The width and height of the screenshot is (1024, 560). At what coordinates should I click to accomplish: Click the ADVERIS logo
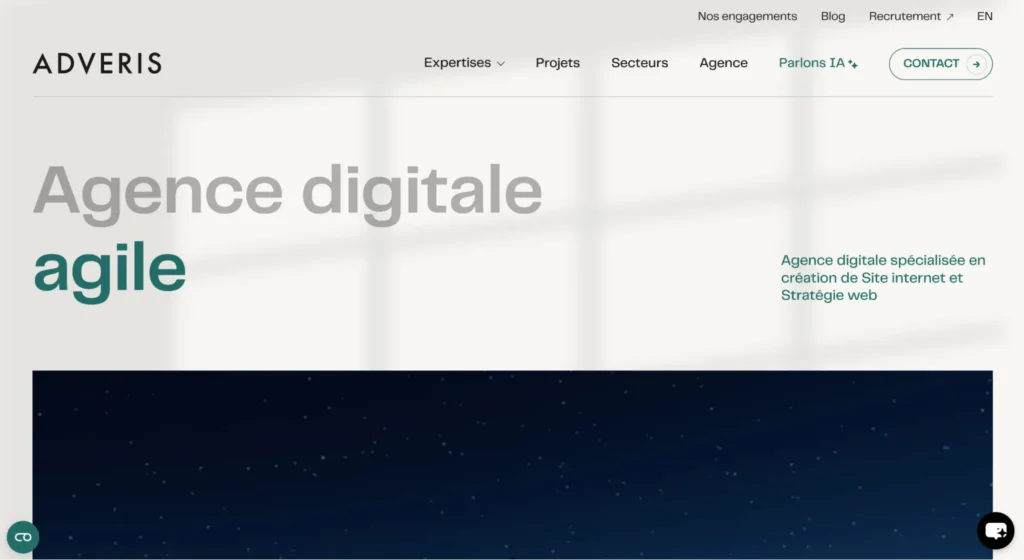click(97, 63)
